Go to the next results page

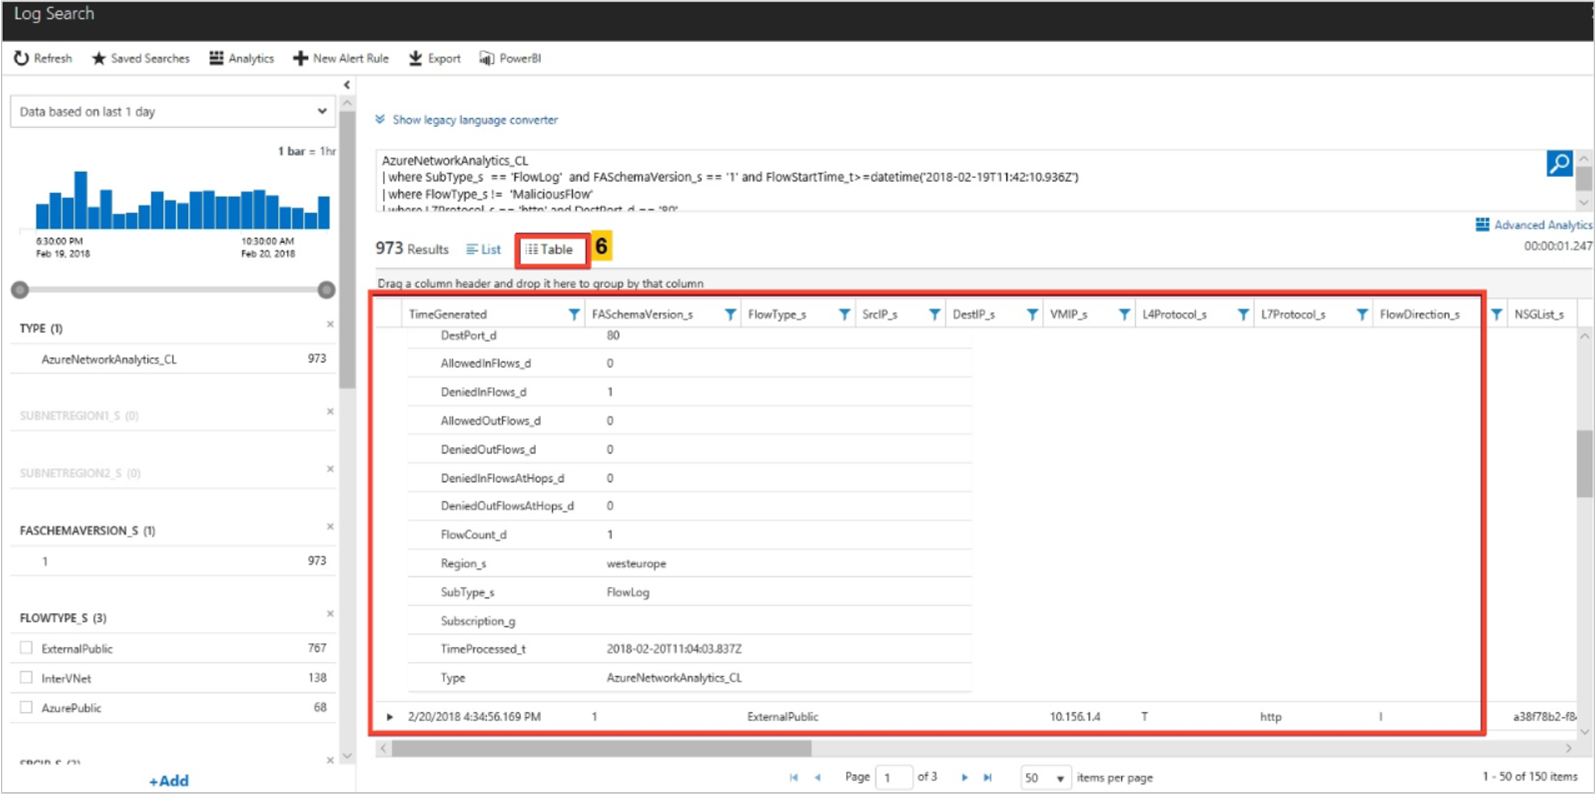pyautogui.click(x=964, y=777)
